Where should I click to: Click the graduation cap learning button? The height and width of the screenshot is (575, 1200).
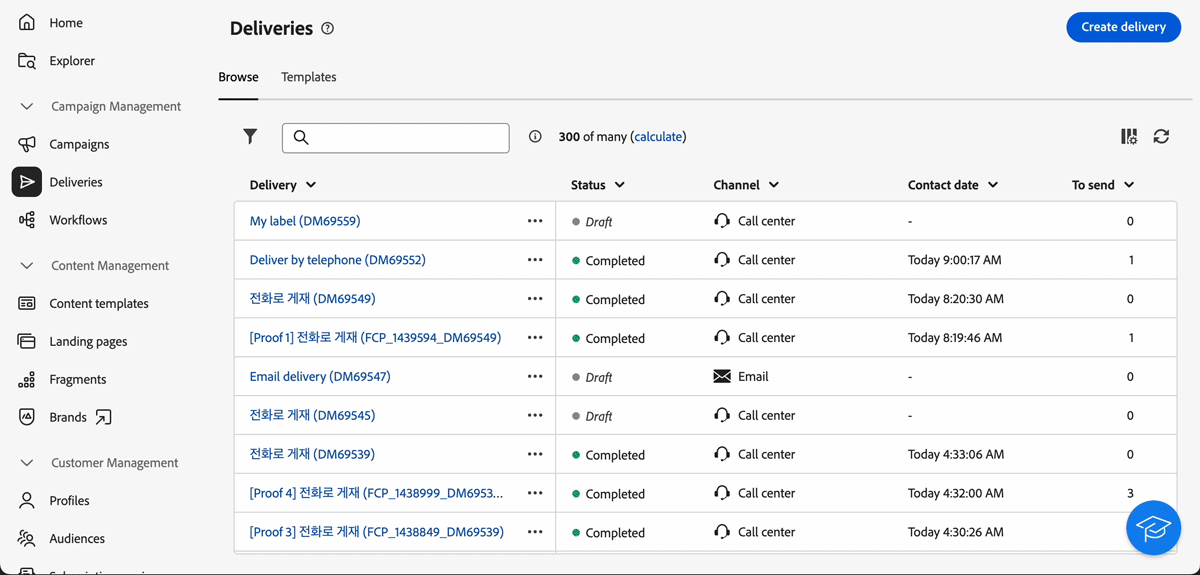pyautogui.click(x=1153, y=528)
